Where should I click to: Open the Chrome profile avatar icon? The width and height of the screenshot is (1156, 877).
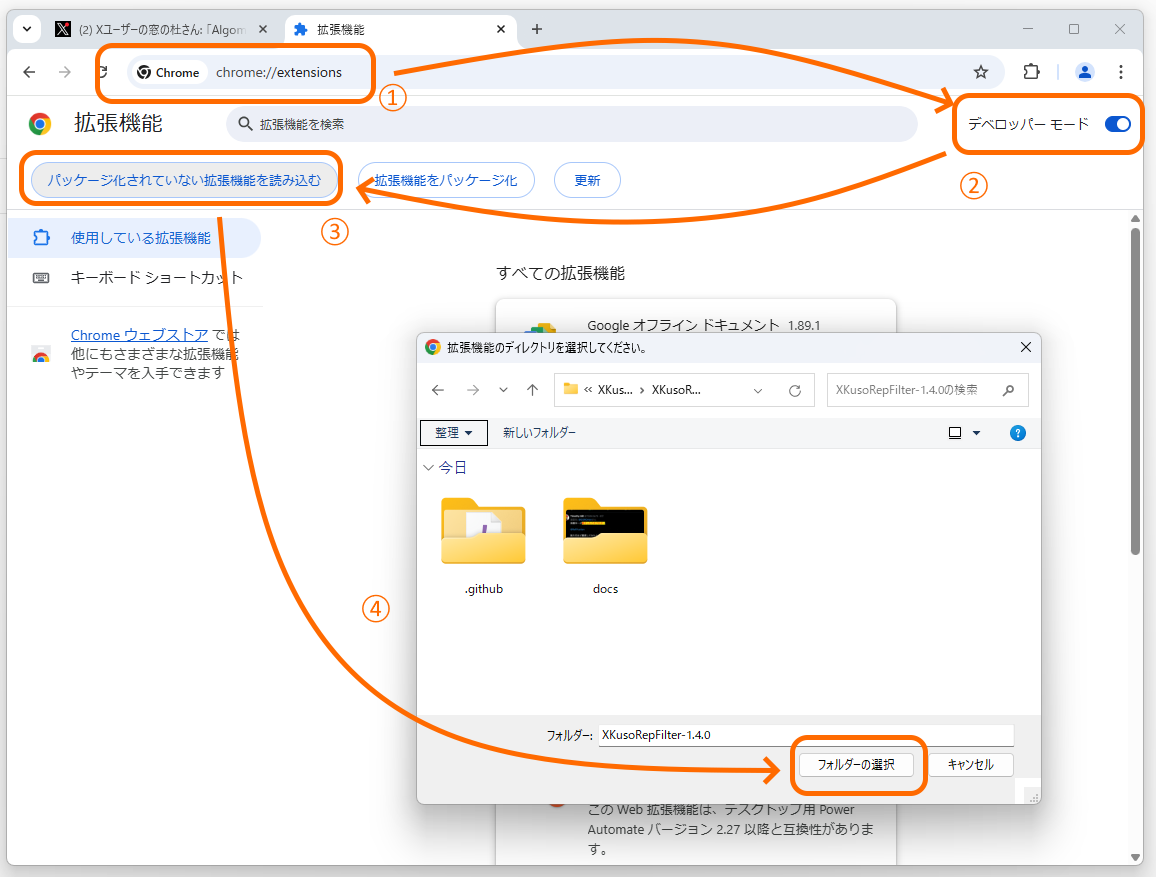coord(1084,72)
